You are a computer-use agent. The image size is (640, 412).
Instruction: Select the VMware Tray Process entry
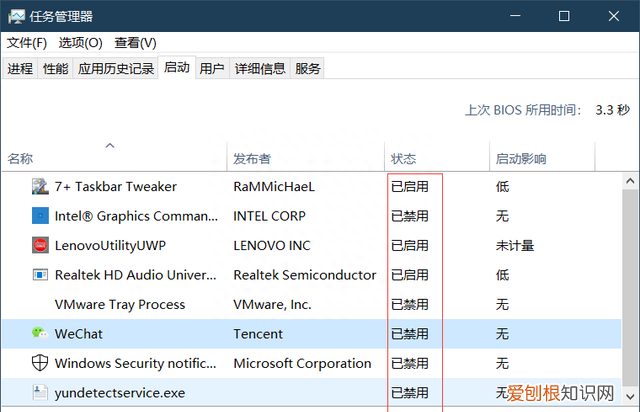click(120, 304)
